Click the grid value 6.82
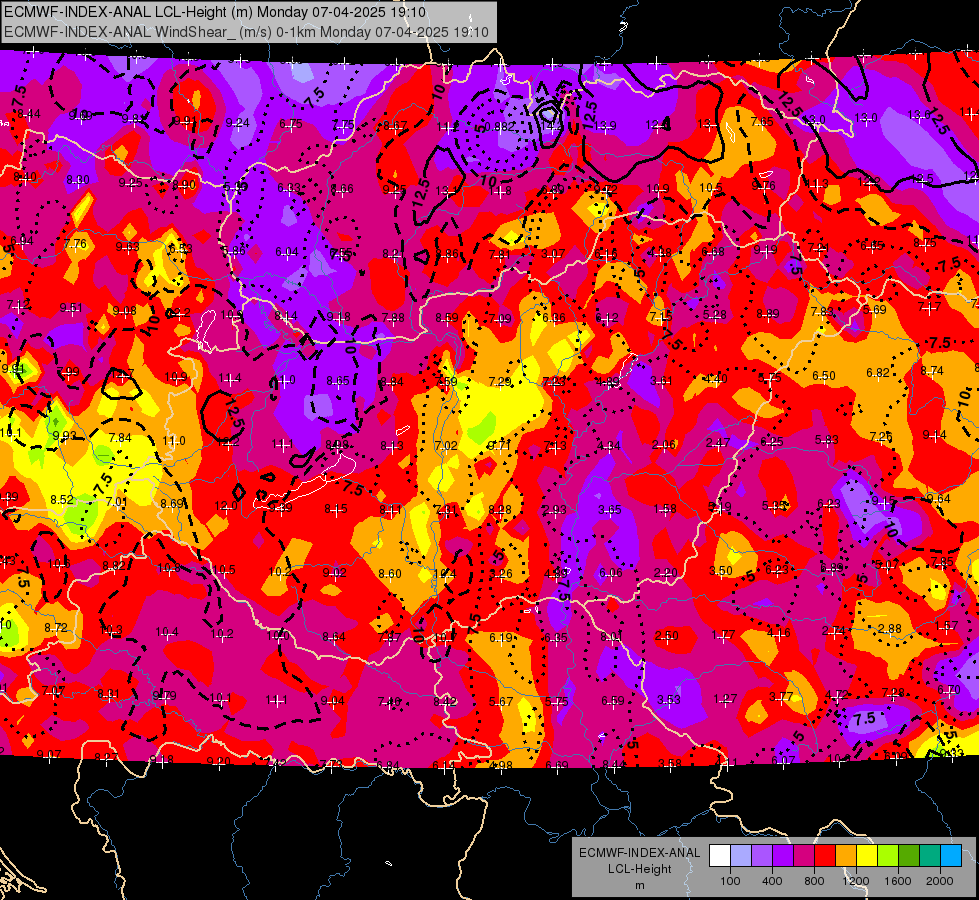The image size is (979, 900). (877, 373)
